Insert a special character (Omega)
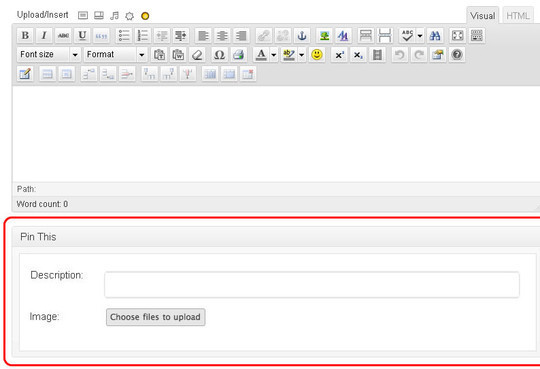 [219, 54]
